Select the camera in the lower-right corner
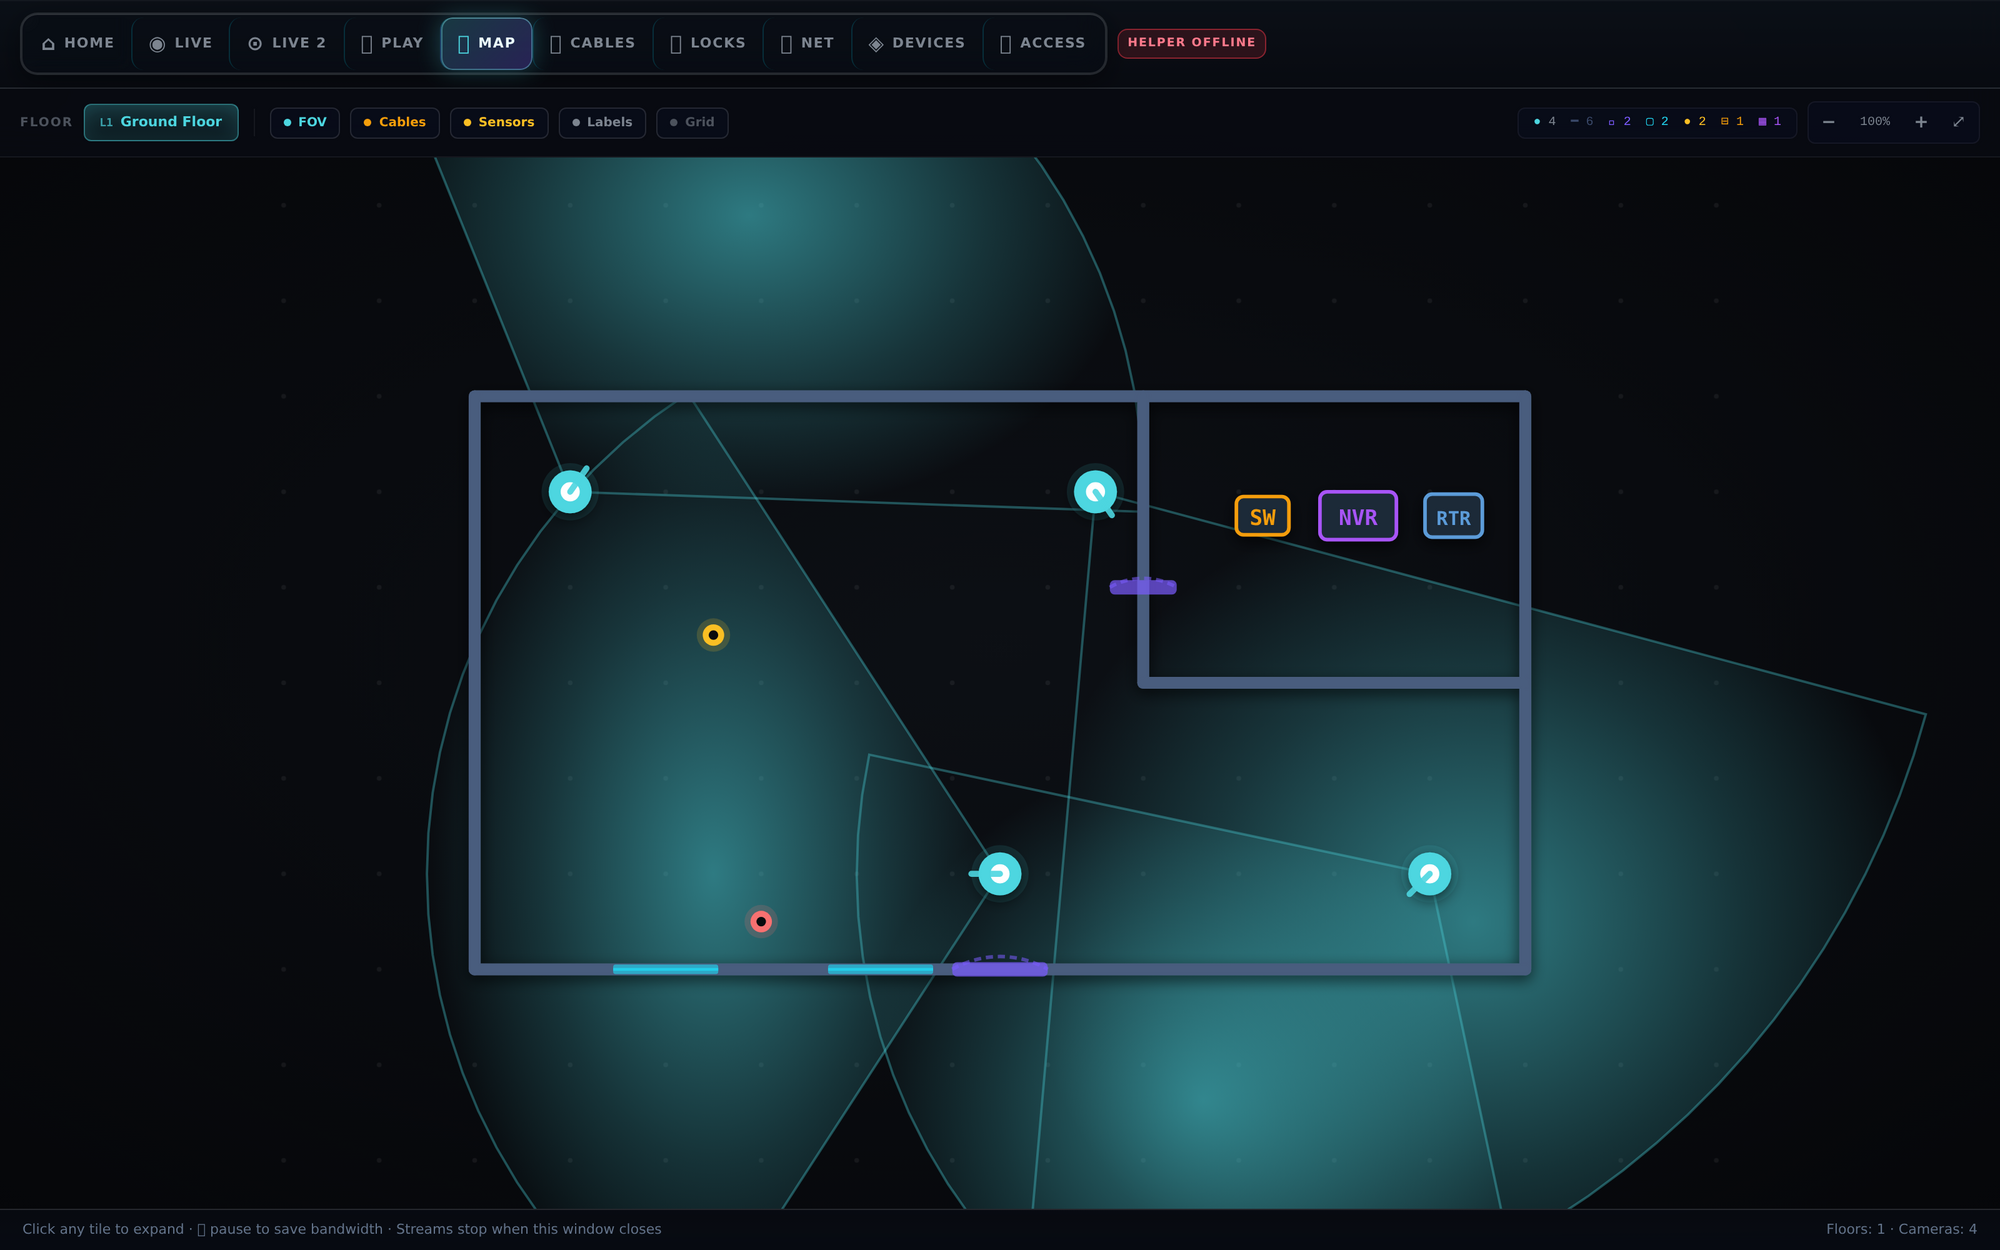Screen dimensions: 2000x1250 1429,874
